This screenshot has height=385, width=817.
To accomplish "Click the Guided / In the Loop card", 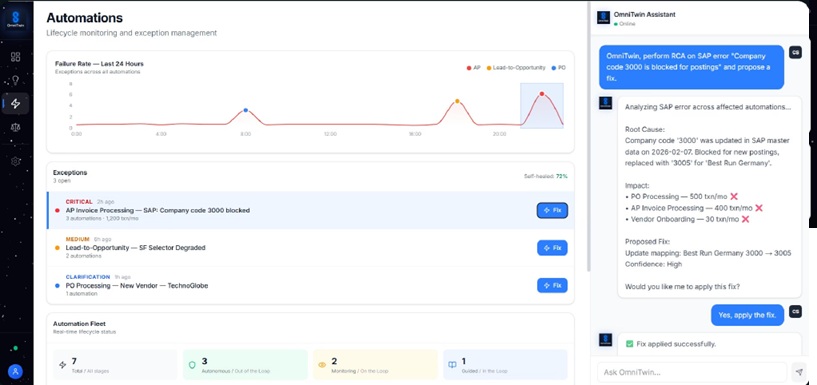I will pyautogui.click(x=505, y=365).
